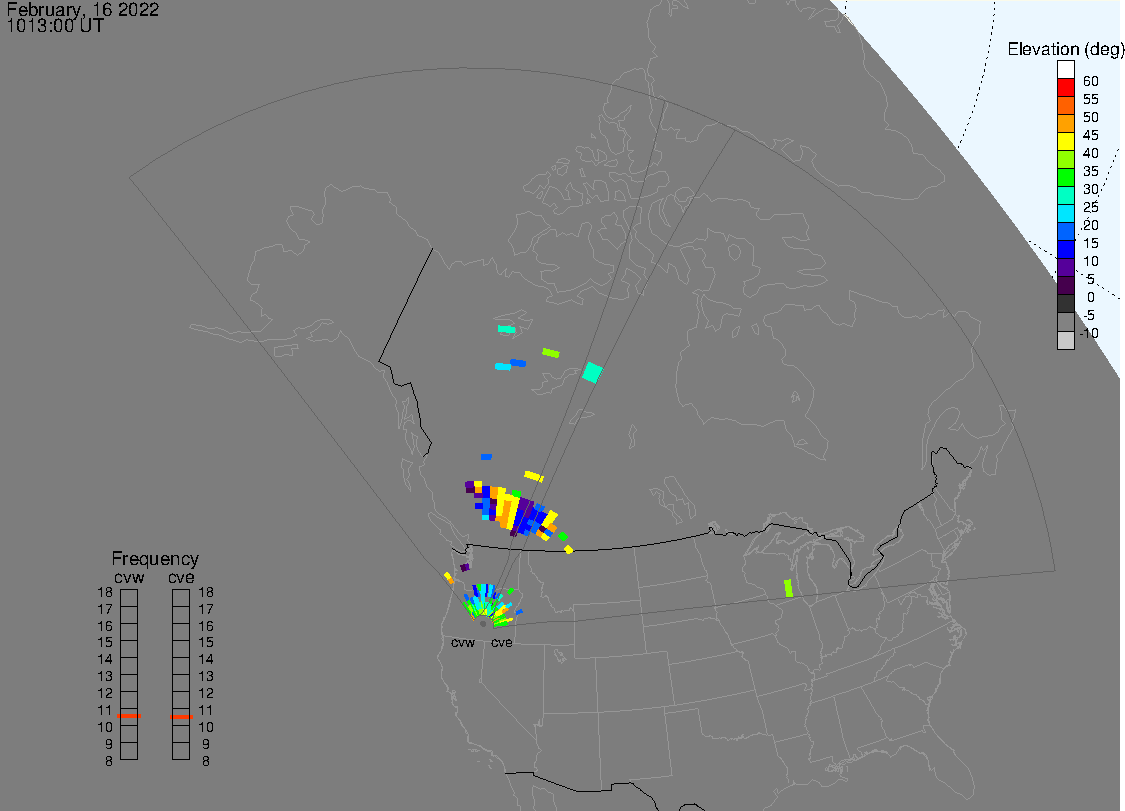Click the Elevation (deg) legend title

(1065, 50)
